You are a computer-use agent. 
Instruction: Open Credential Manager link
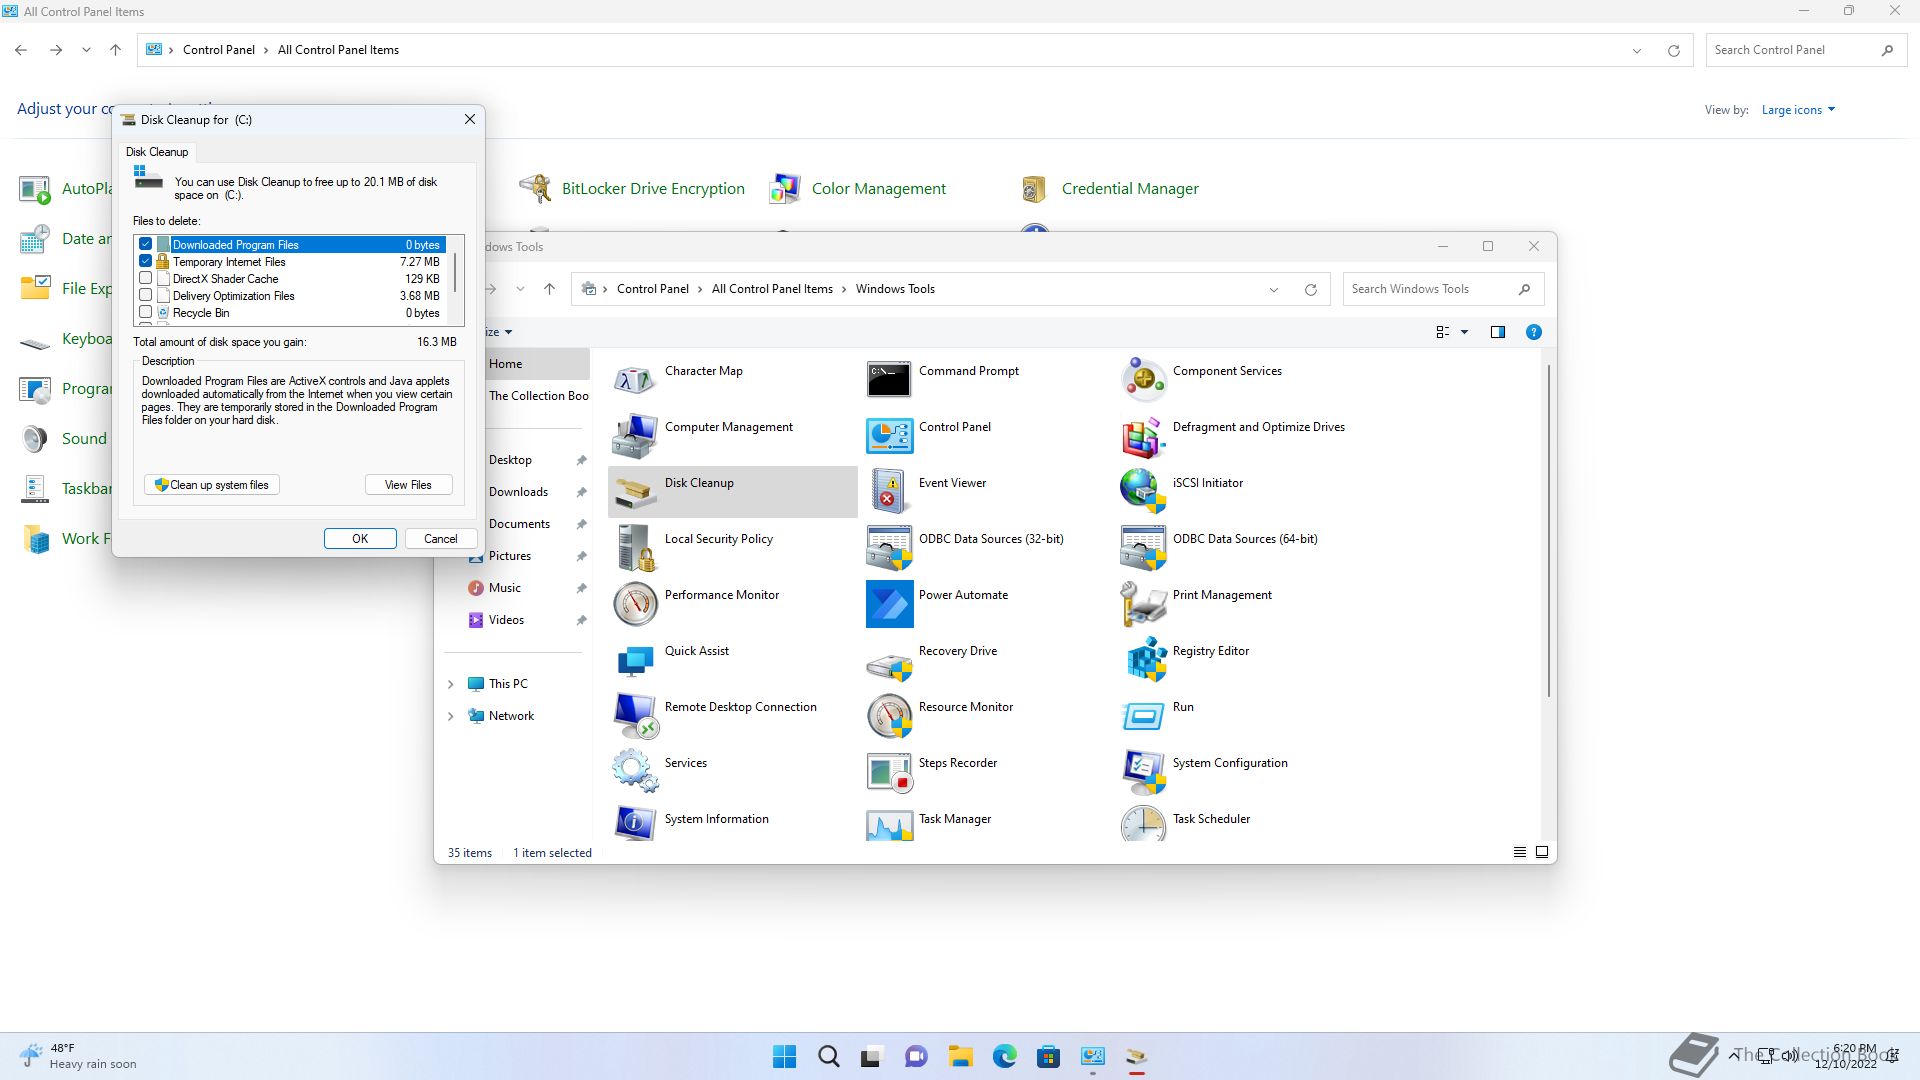1130,188
